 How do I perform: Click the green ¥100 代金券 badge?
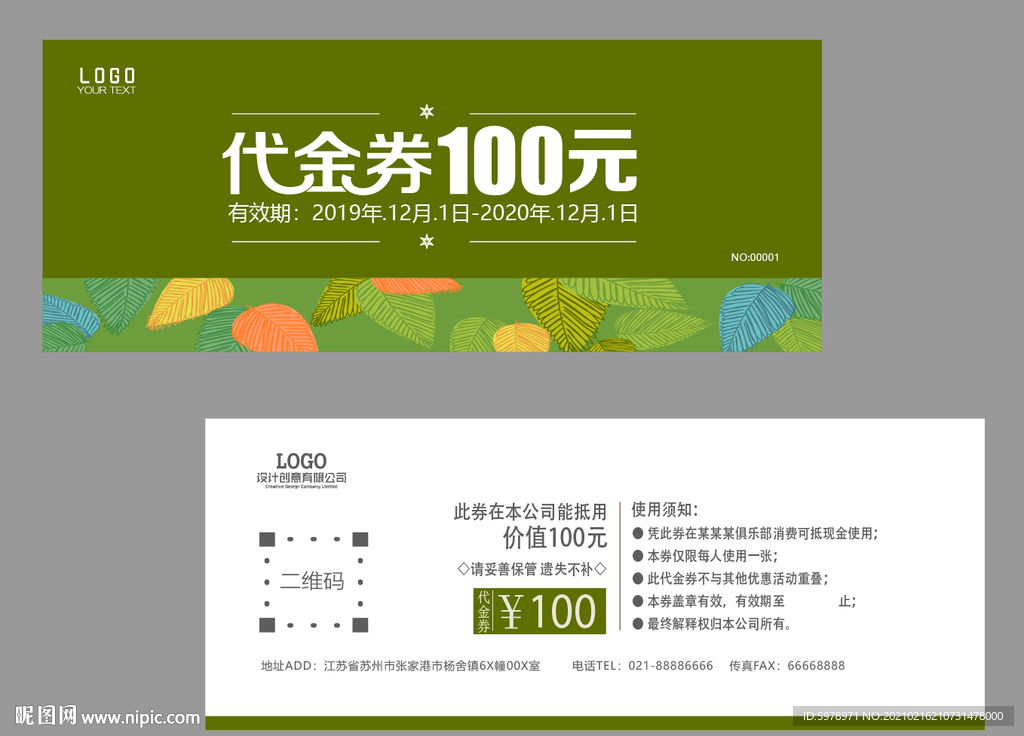pyautogui.click(x=540, y=611)
